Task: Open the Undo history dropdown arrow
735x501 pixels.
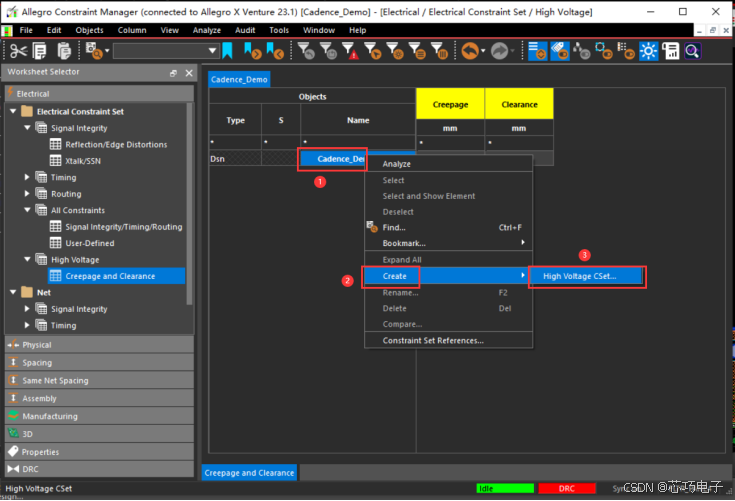Action: pyautogui.click(x=483, y=51)
